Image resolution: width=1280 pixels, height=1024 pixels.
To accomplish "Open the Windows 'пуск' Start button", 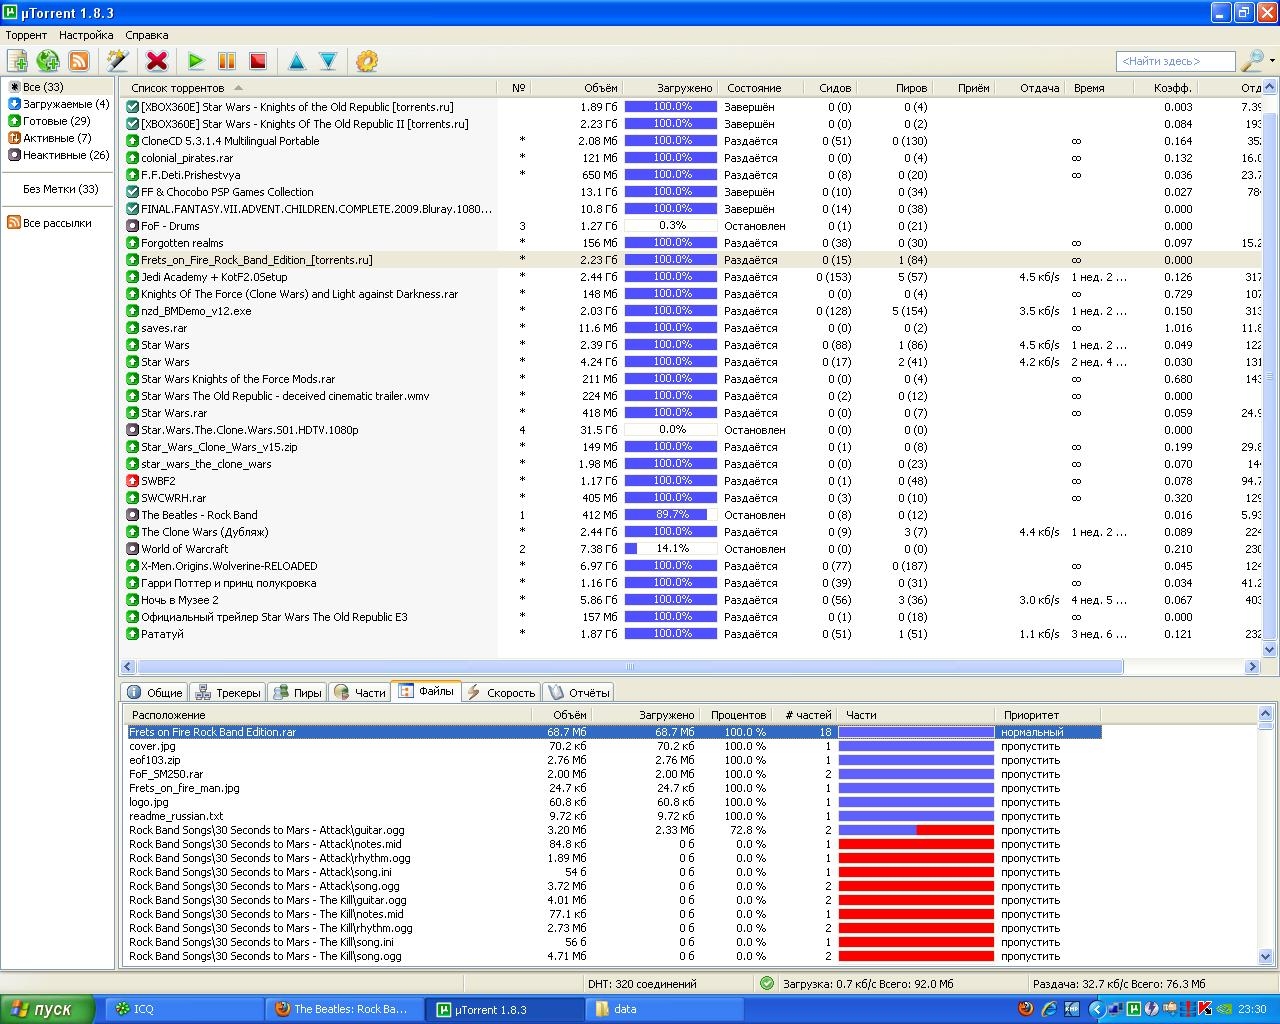I will [47, 1009].
